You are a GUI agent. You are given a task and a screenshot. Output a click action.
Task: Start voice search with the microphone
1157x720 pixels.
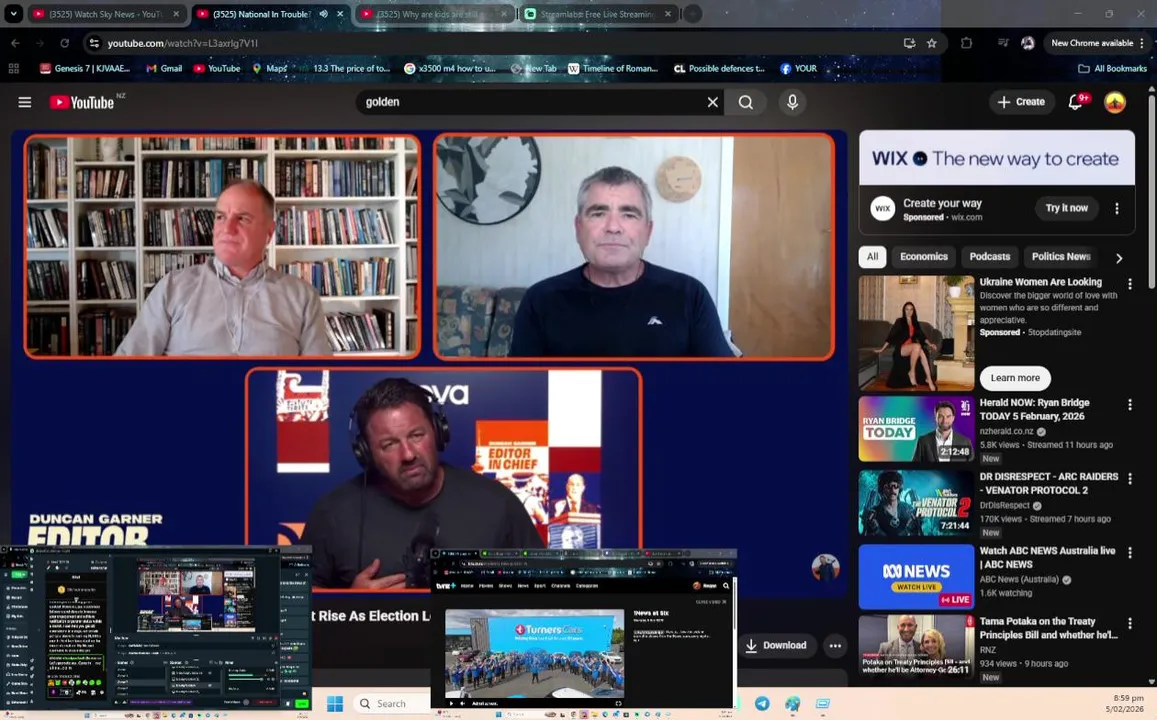(792, 103)
